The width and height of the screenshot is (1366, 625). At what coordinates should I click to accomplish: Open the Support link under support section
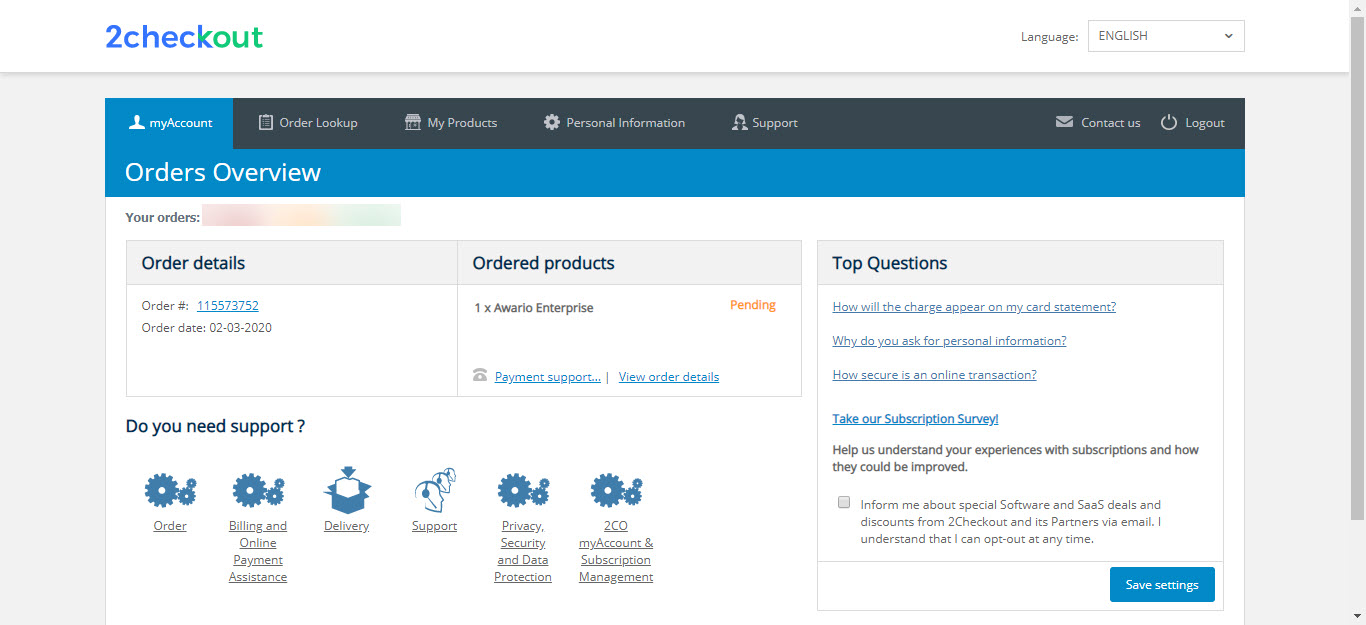click(435, 526)
